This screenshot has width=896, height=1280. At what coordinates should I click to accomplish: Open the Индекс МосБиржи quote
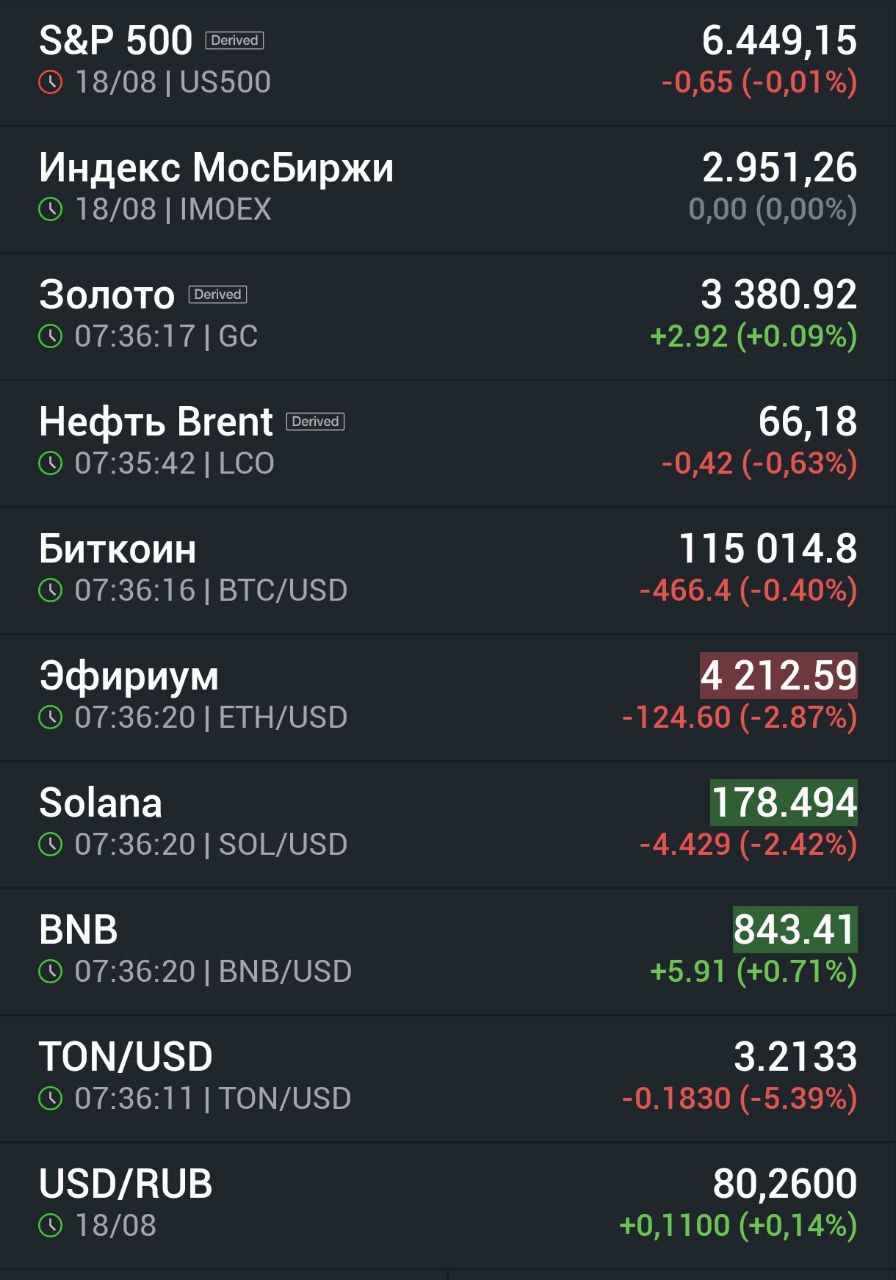[448, 190]
